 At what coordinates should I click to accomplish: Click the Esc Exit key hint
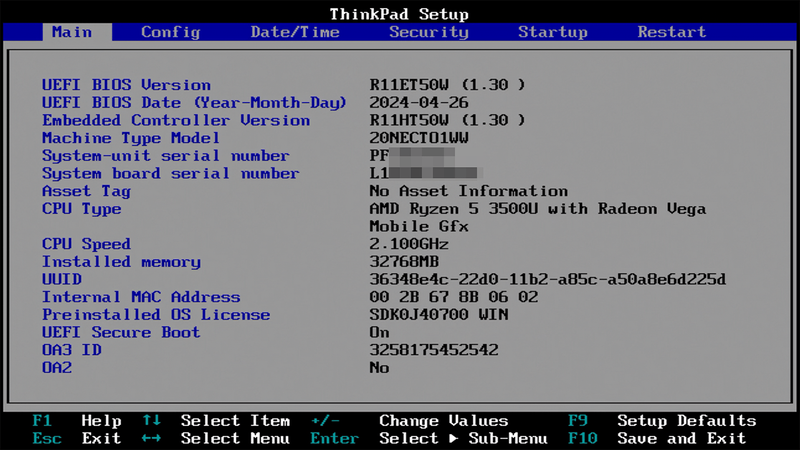pyautogui.click(x=77, y=438)
